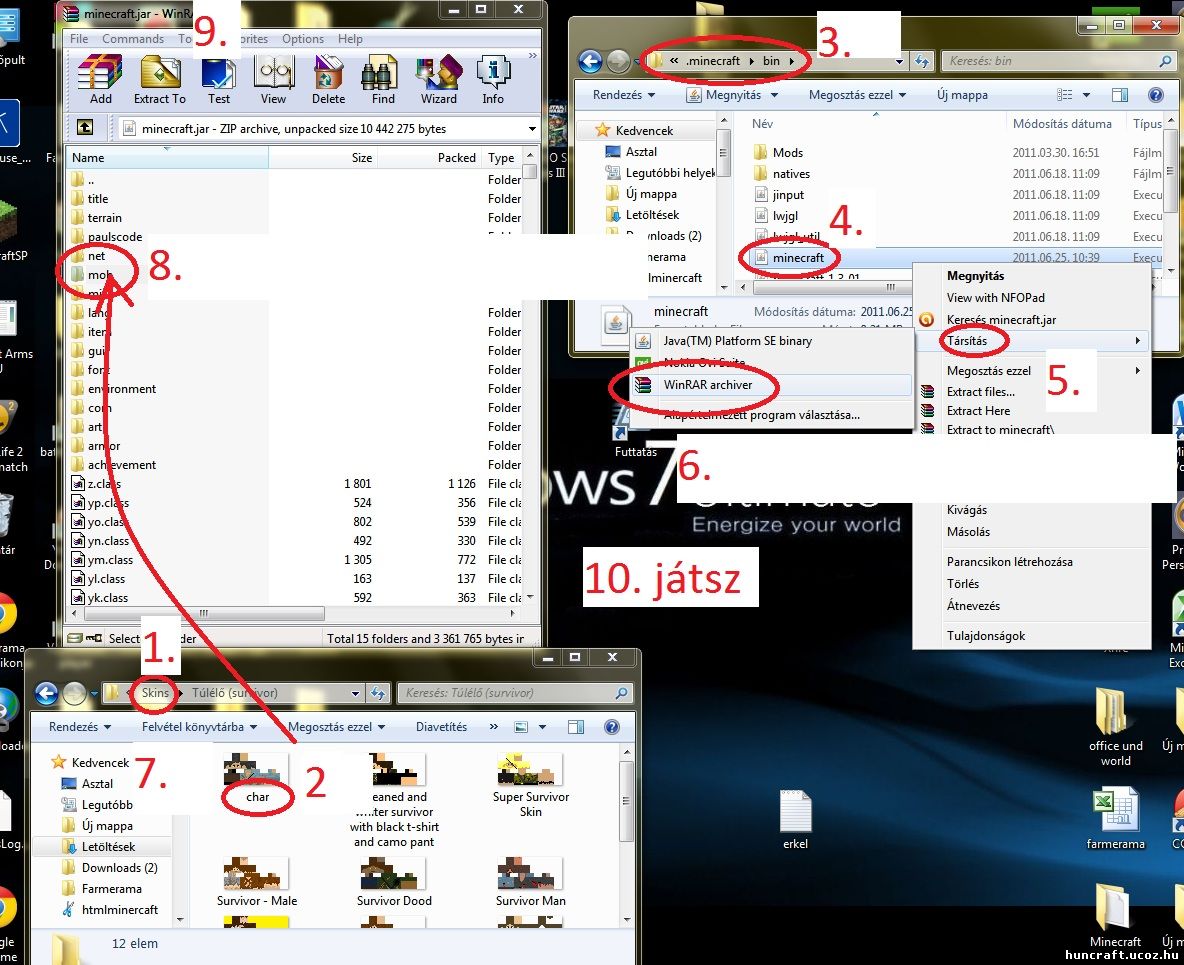
Task: Select Farmerama in Túlélő window sidebar
Action: 102,889
